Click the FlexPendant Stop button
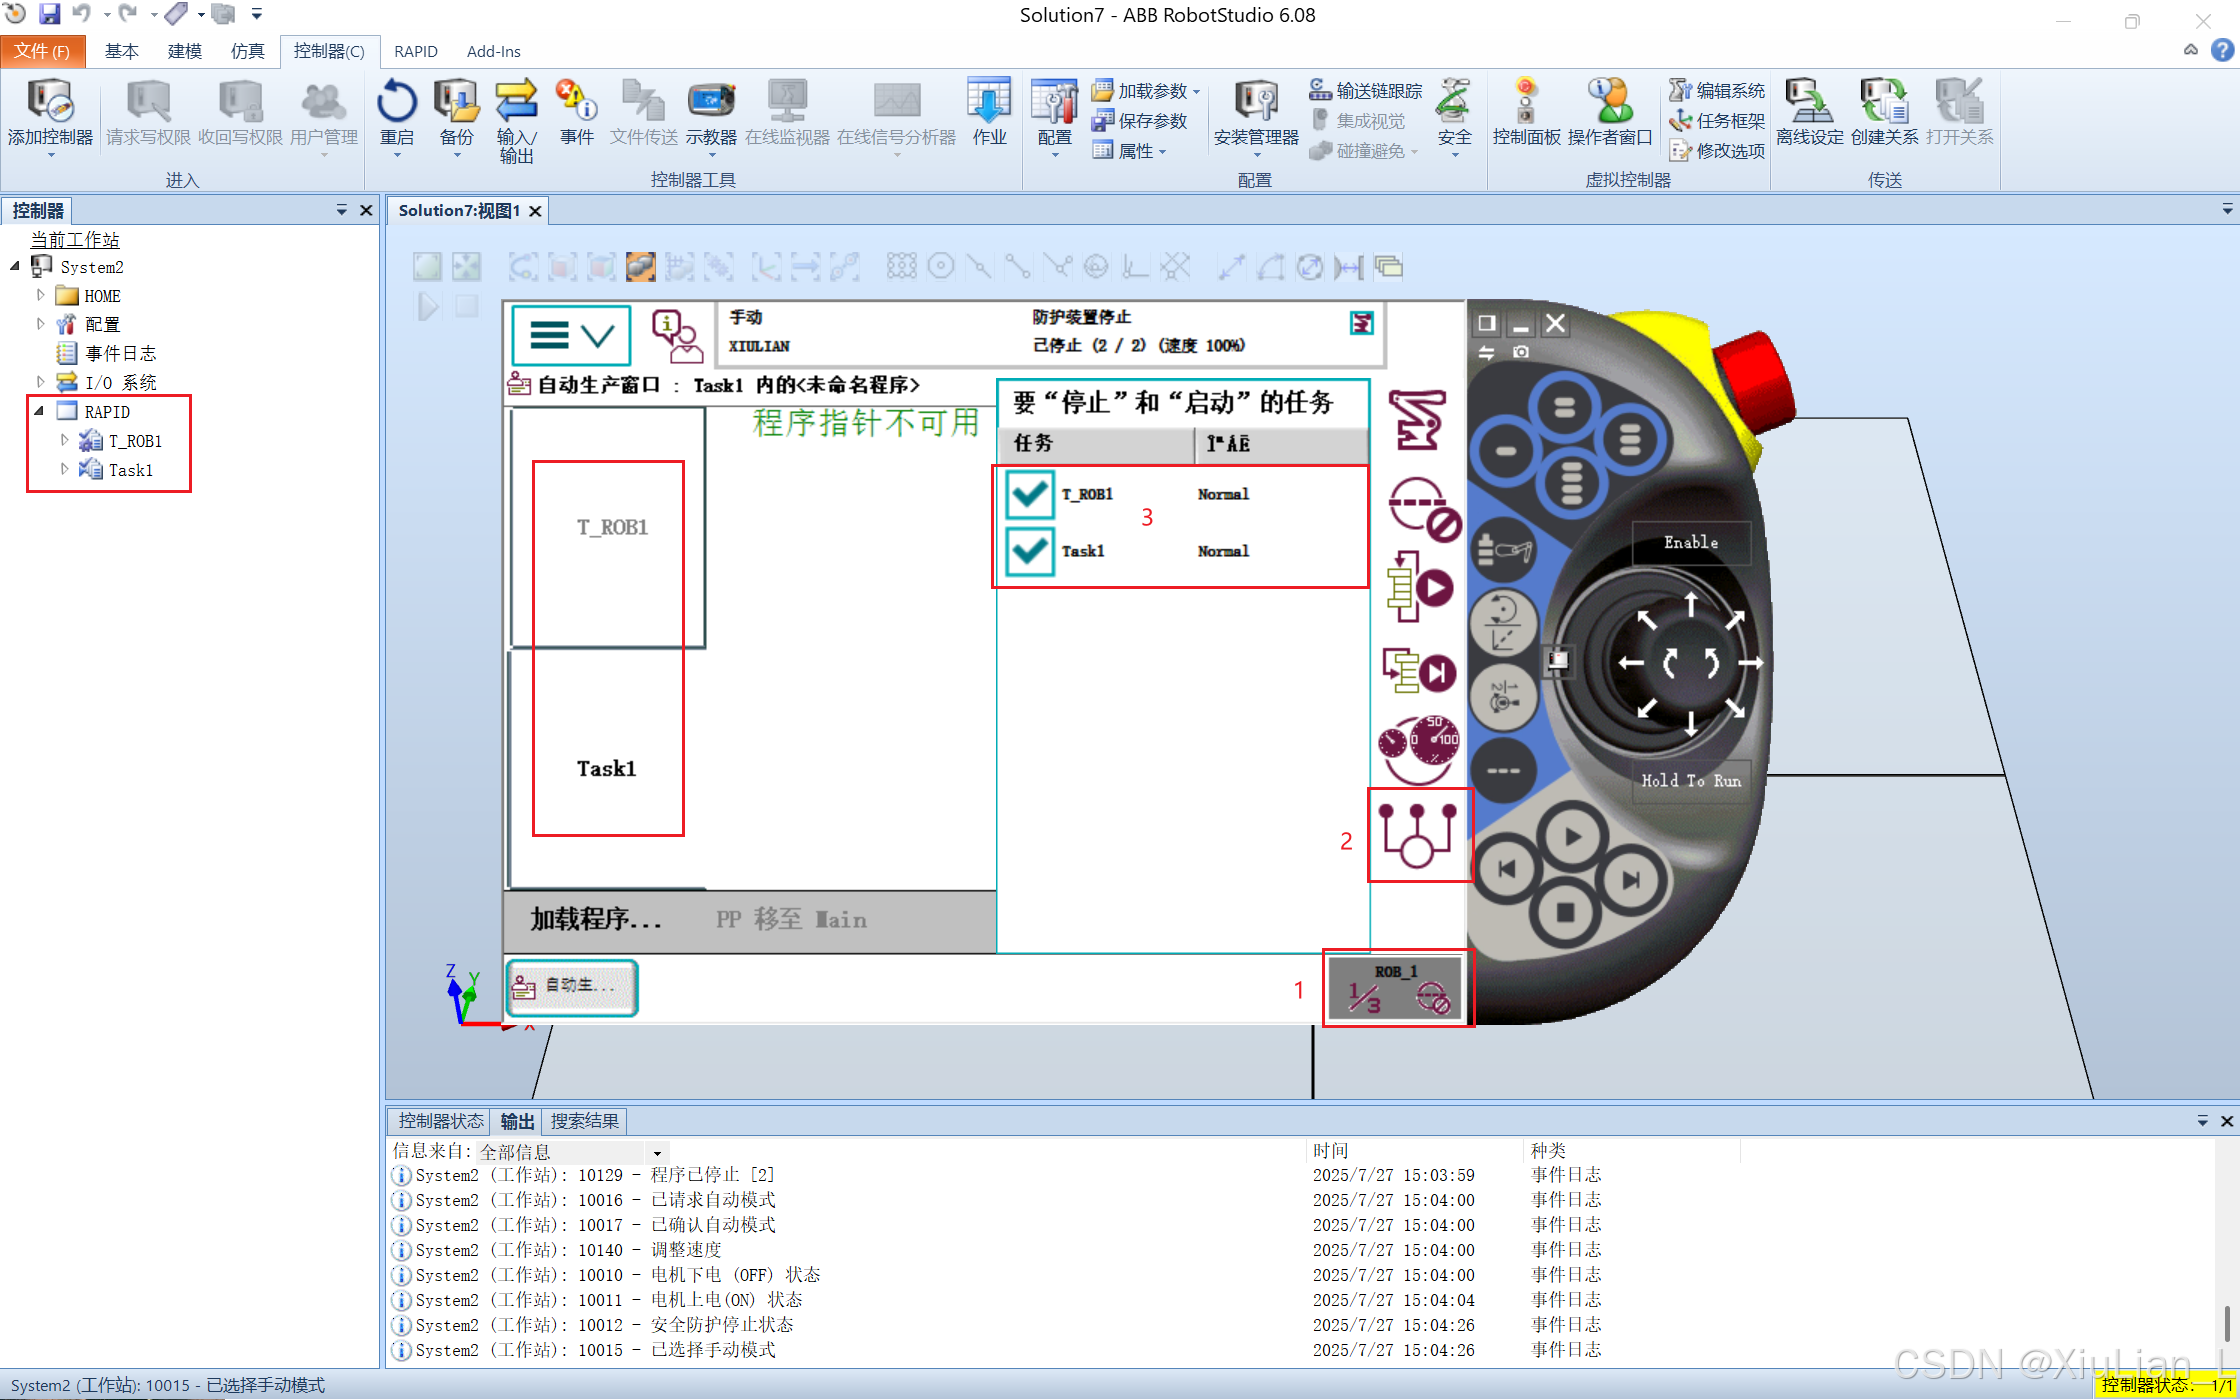 [1566, 912]
